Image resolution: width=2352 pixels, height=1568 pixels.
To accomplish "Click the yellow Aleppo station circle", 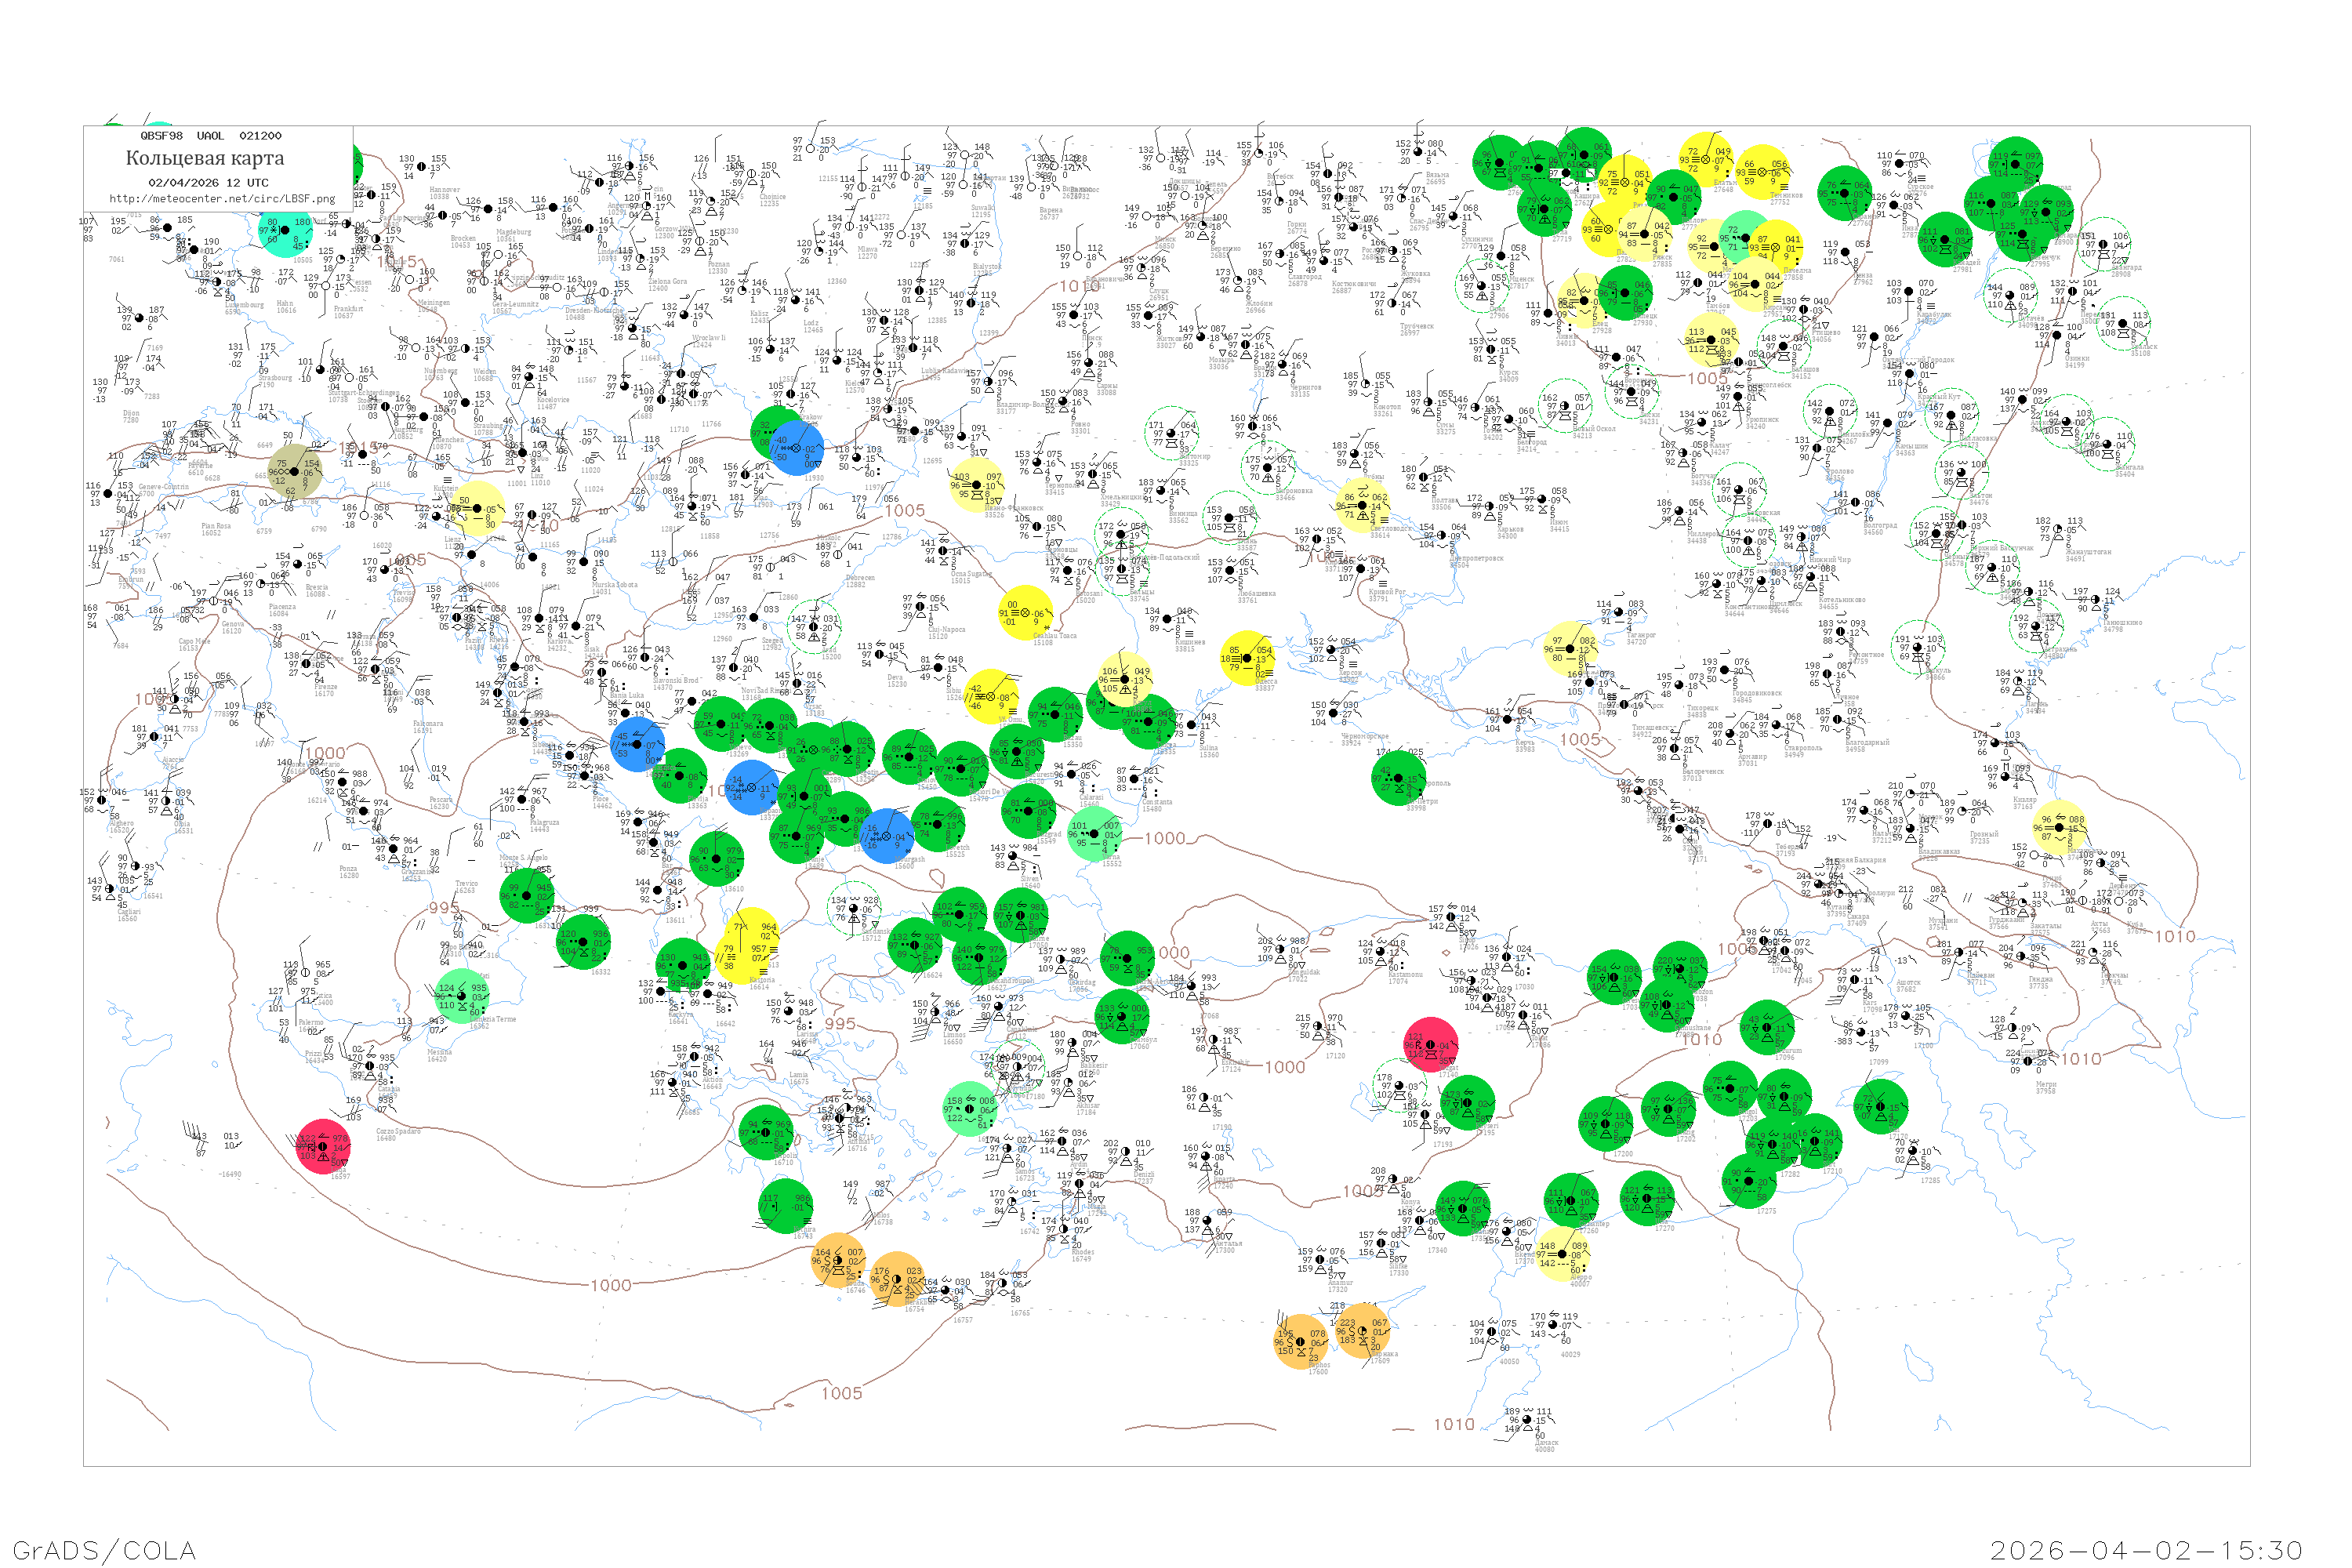I will (x=1562, y=1254).
